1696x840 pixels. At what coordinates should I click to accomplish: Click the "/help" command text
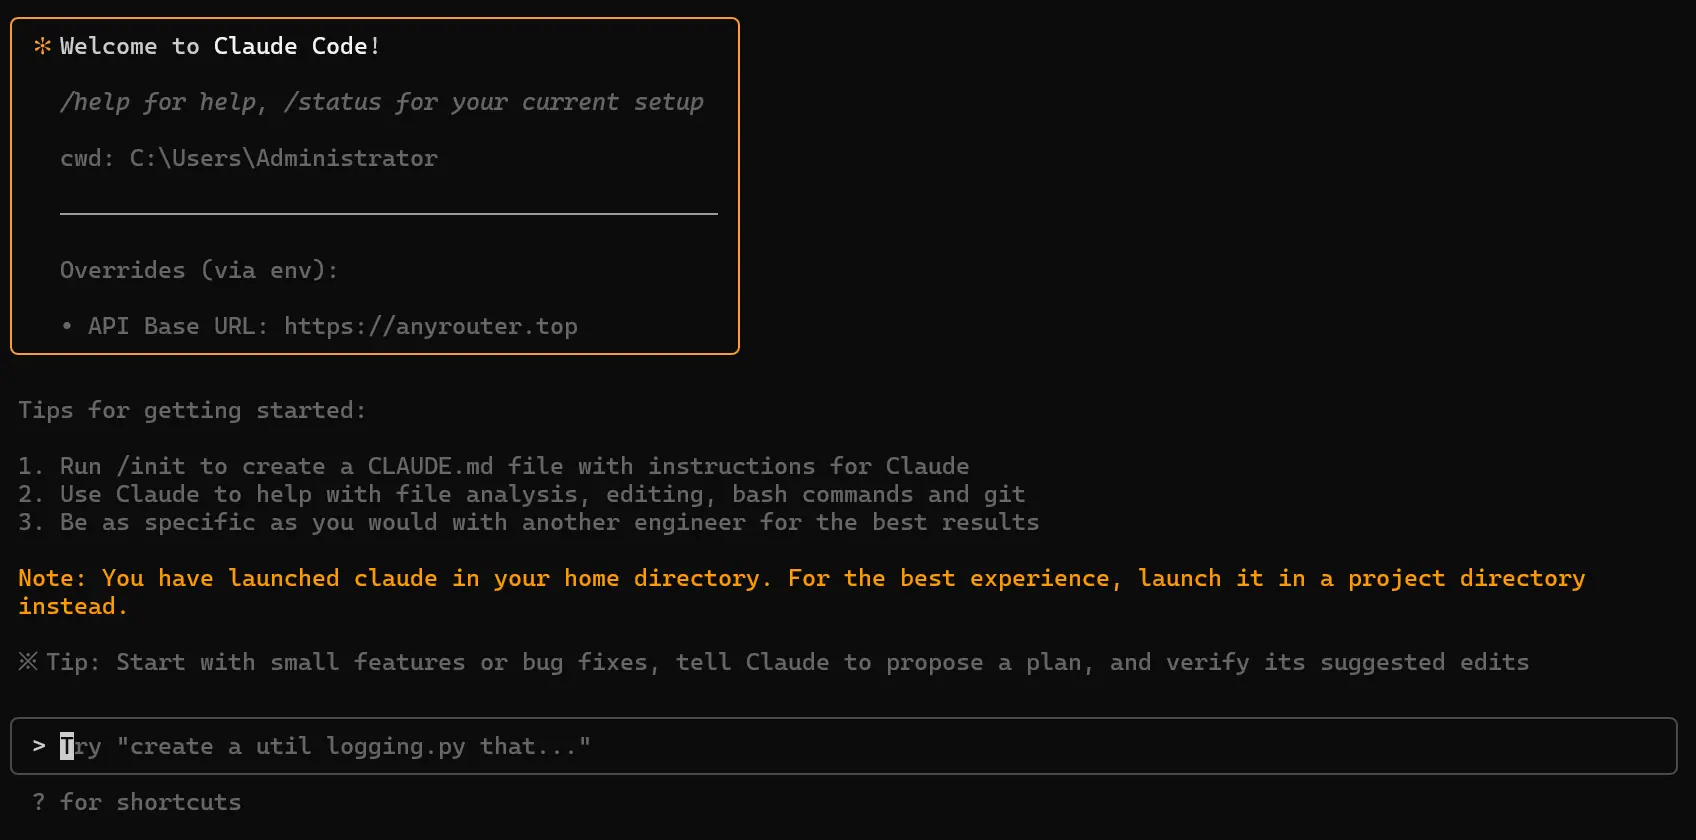95,102
